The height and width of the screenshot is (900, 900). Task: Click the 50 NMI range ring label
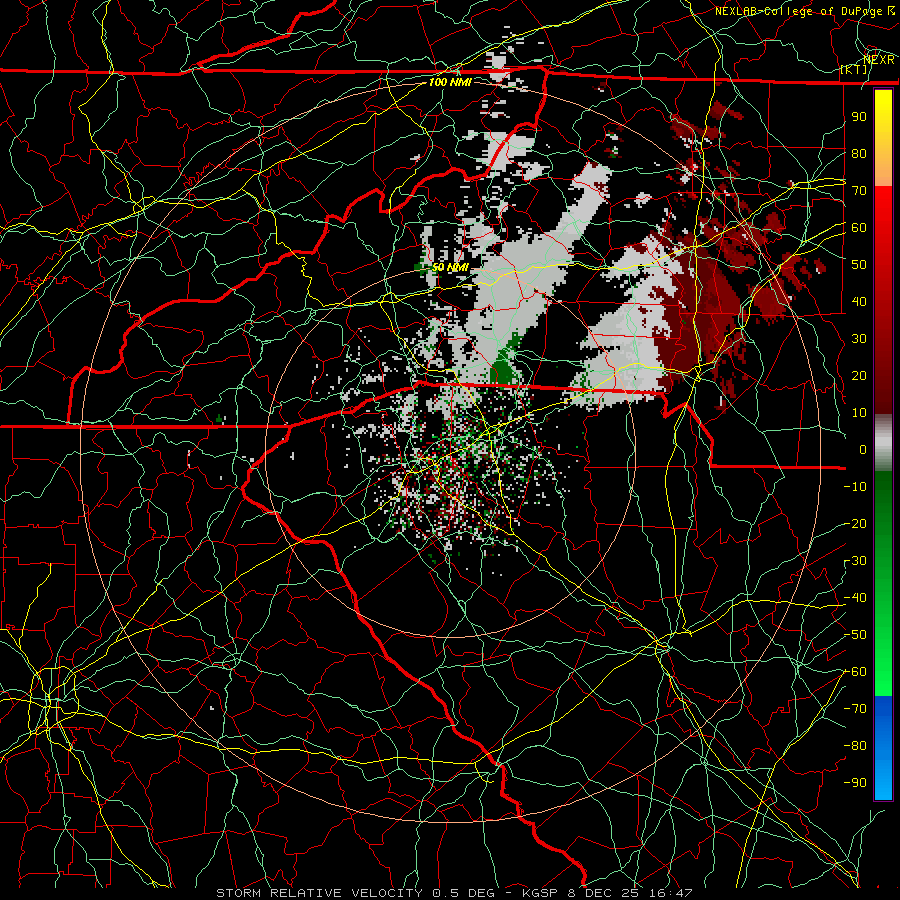tap(450, 267)
